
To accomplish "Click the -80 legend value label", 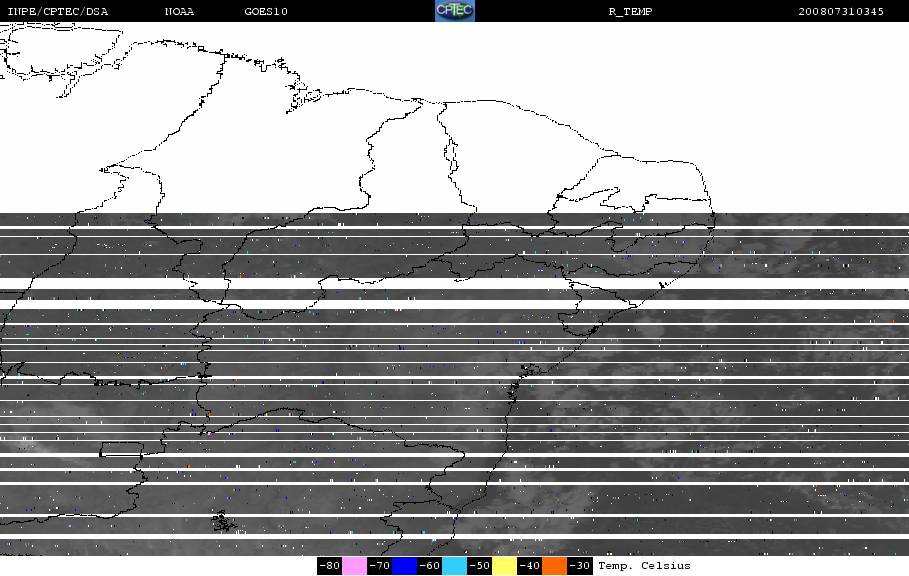I will pyautogui.click(x=330, y=566).
